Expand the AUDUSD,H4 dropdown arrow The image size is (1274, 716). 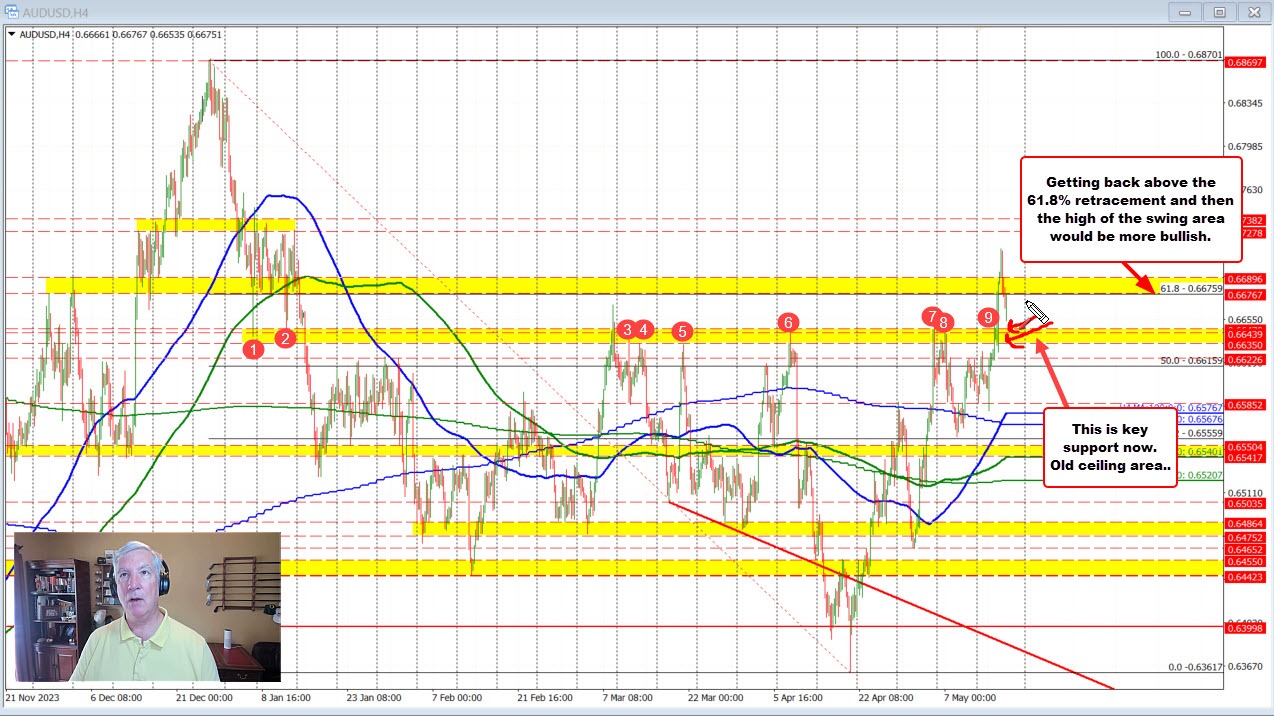point(10,33)
